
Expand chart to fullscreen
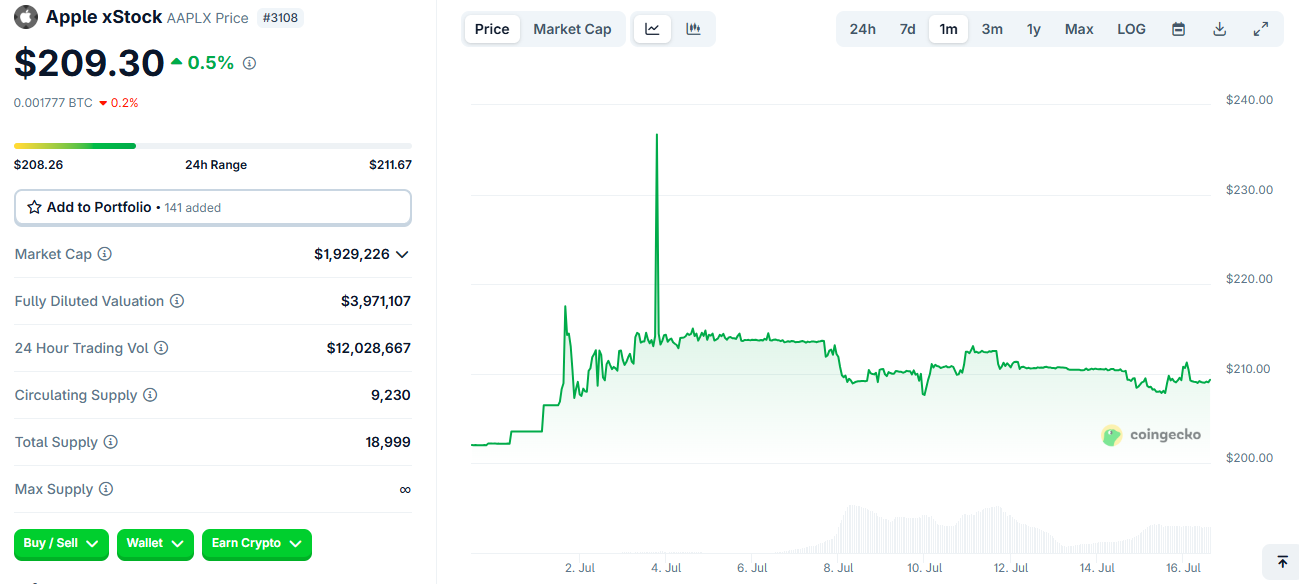coord(1260,29)
